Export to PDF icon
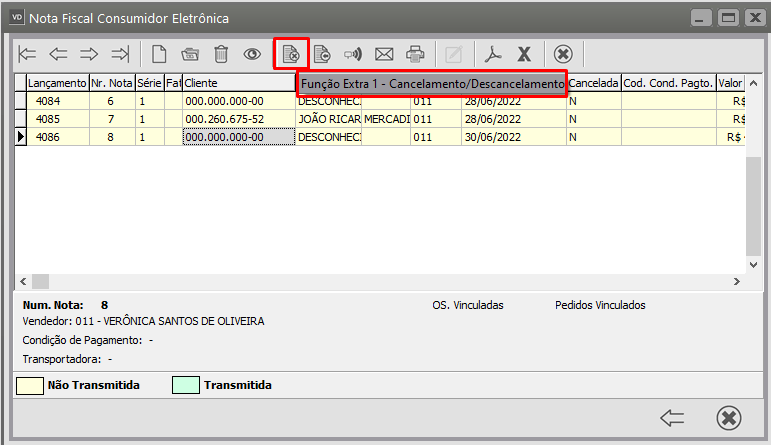771x445 pixels. (492, 54)
